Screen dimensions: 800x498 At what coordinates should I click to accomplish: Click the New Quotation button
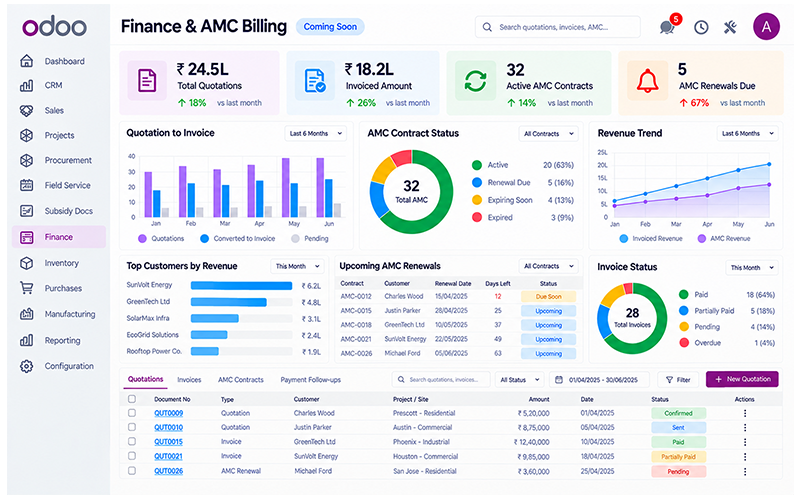tap(742, 379)
